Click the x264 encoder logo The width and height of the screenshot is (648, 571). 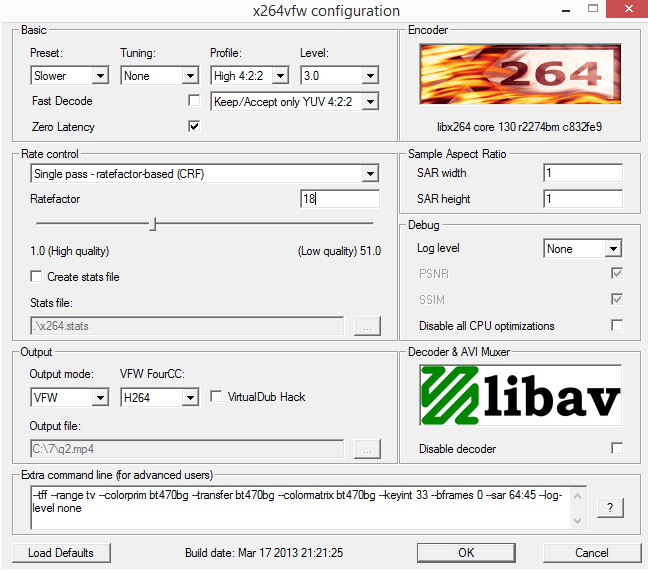coord(520,74)
